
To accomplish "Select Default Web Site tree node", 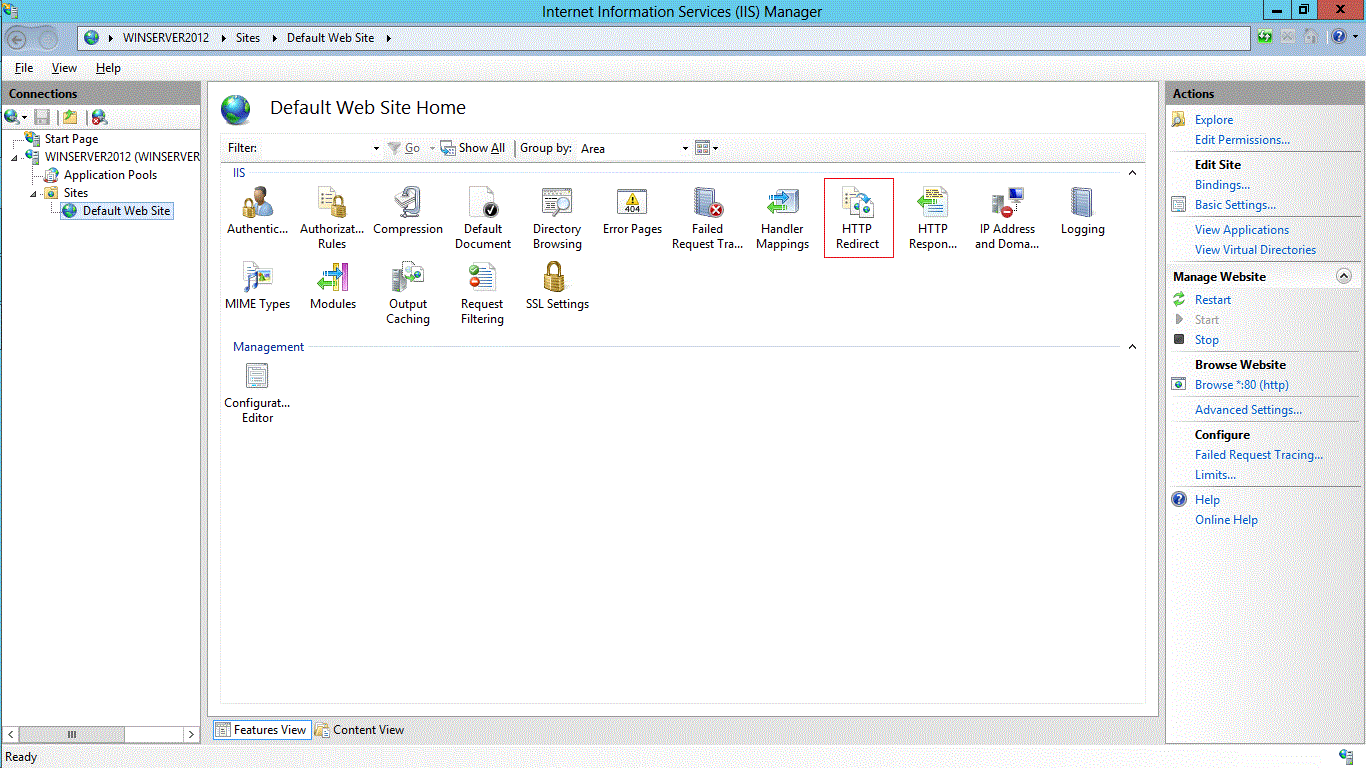I will pos(126,211).
